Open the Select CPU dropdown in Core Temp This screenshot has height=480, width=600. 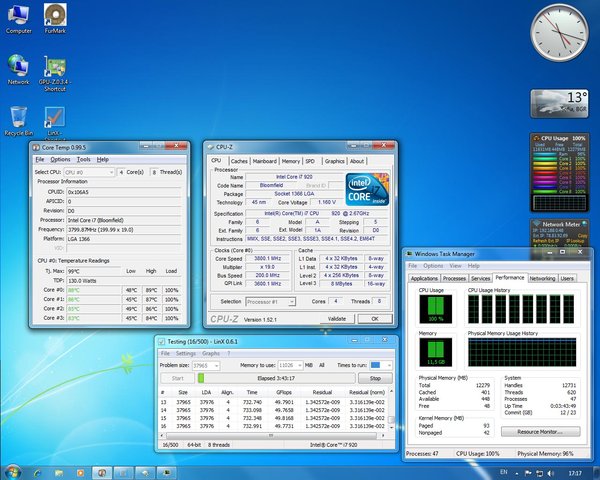pos(89,172)
